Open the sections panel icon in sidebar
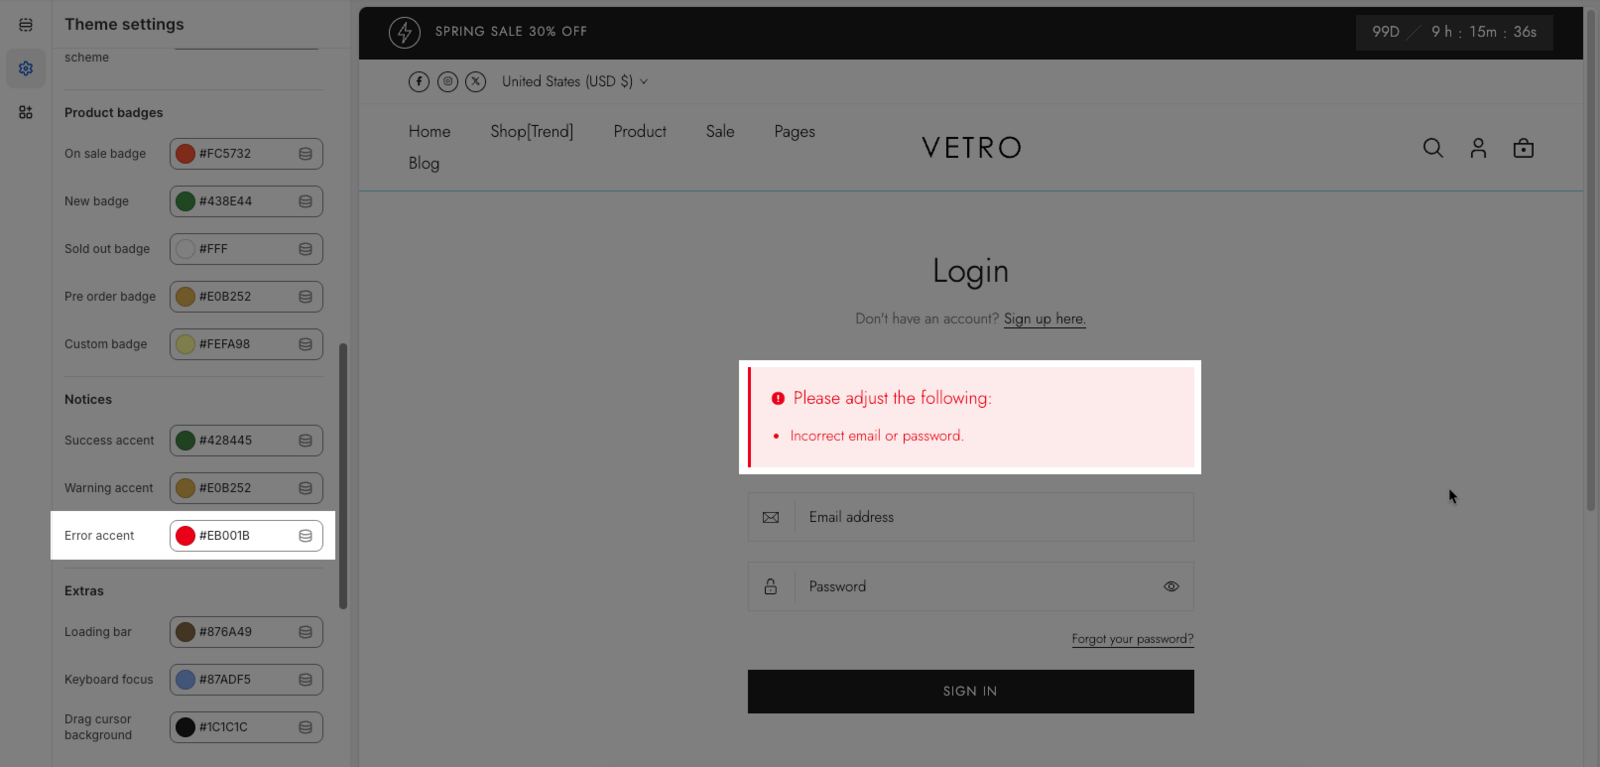The image size is (1600, 767). (26, 25)
